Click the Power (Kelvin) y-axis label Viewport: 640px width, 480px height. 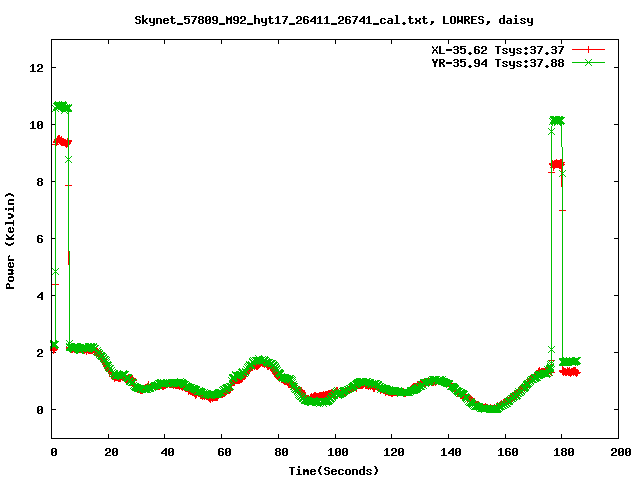click(10, 241)
